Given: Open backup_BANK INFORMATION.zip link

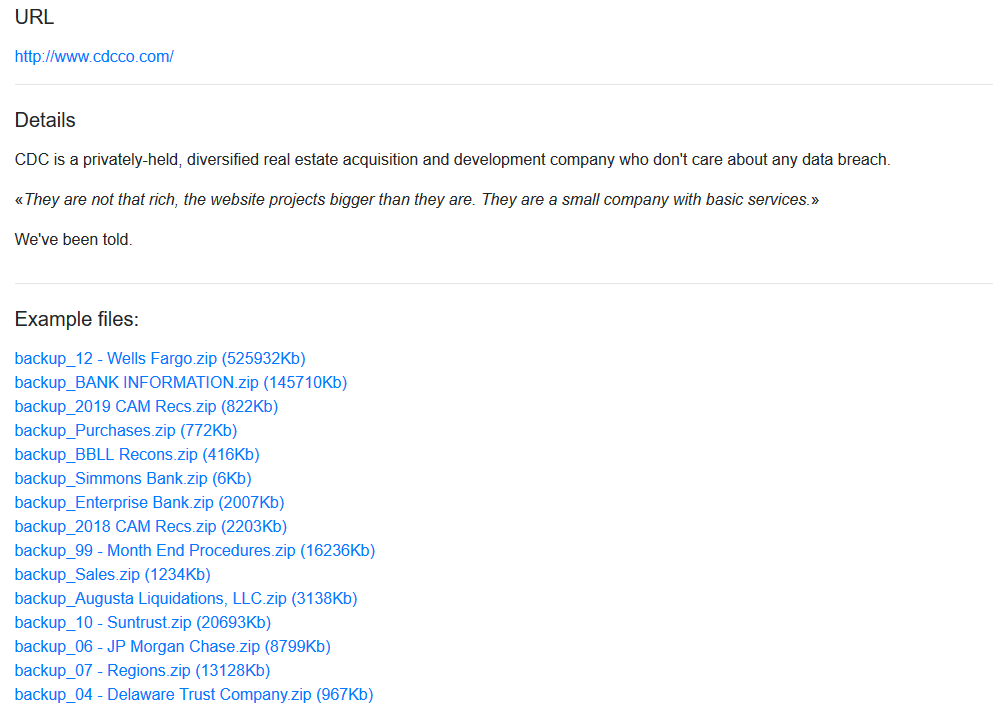Looking at the screenshot, I should pos(180,383).
